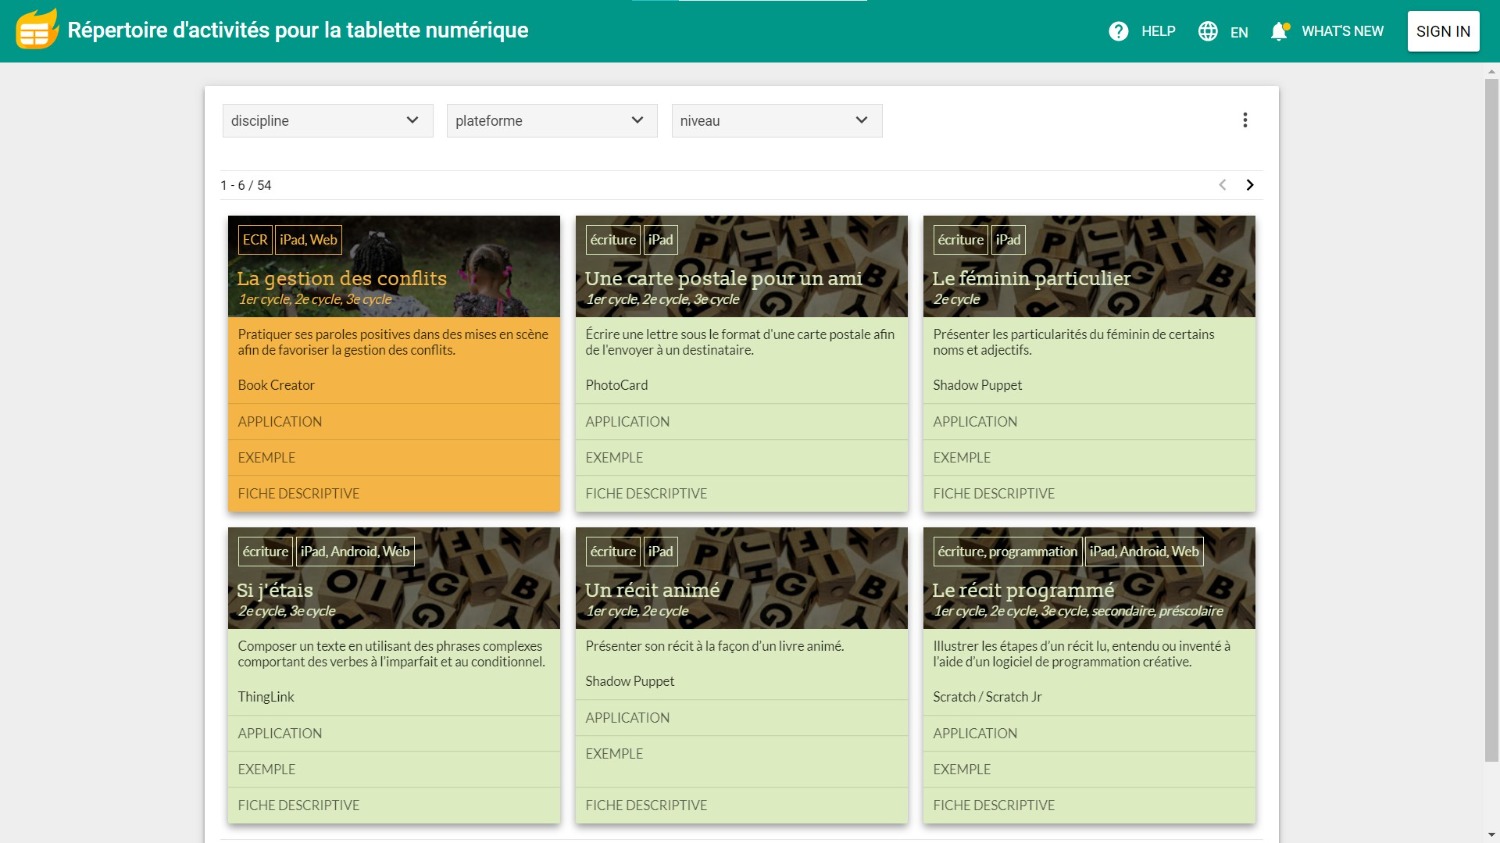The image size is (1500, 843).
Task: Click the SIGN IN button
Action: tap(1442, 31)
